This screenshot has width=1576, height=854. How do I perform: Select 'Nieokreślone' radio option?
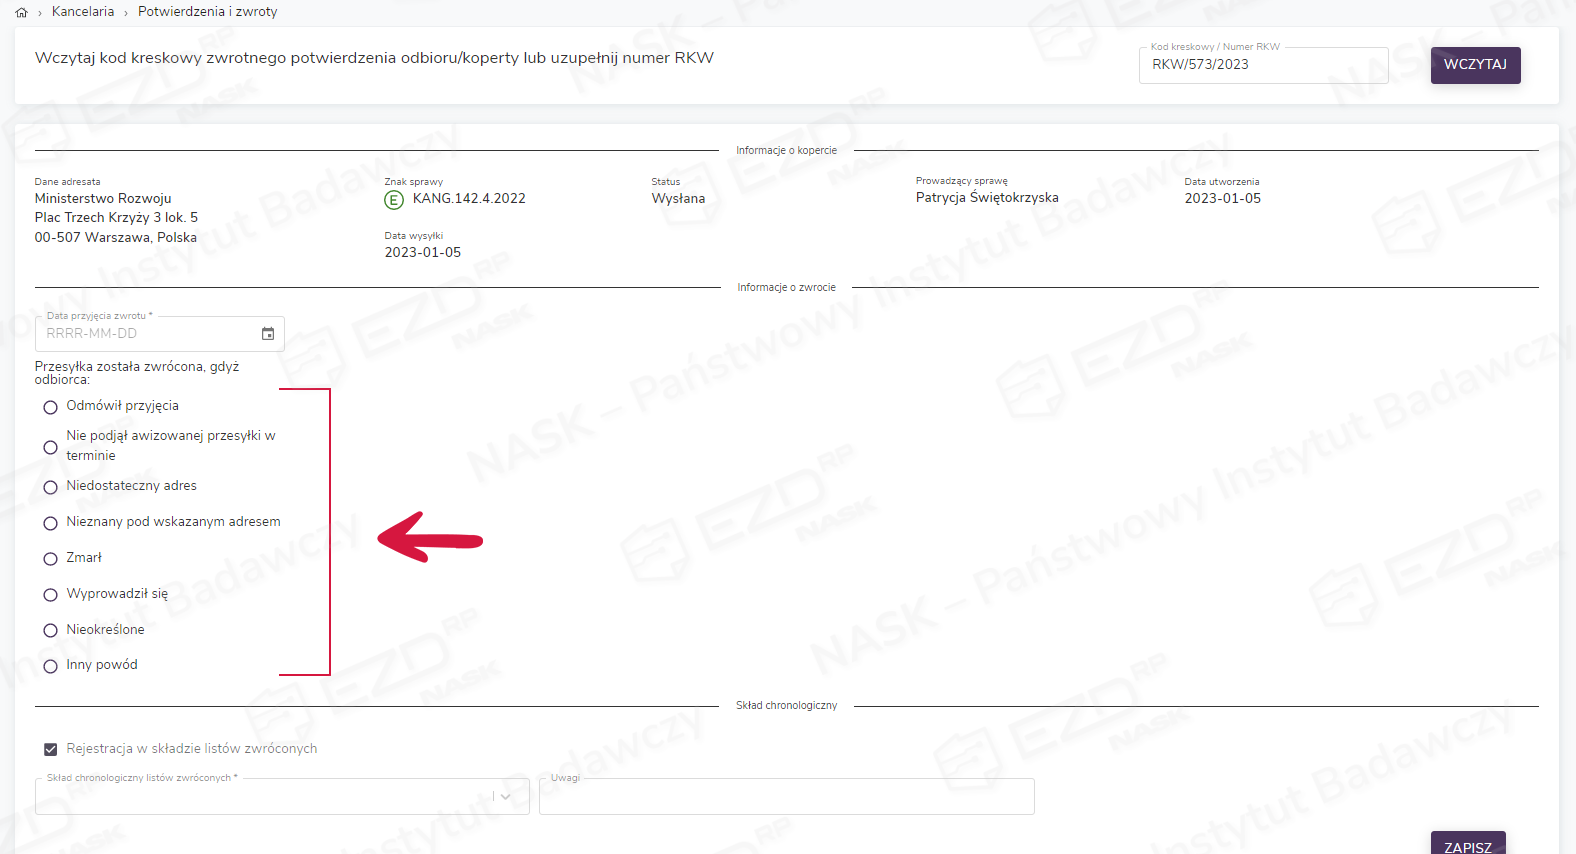pyautogui.click(x=50, y=630)
